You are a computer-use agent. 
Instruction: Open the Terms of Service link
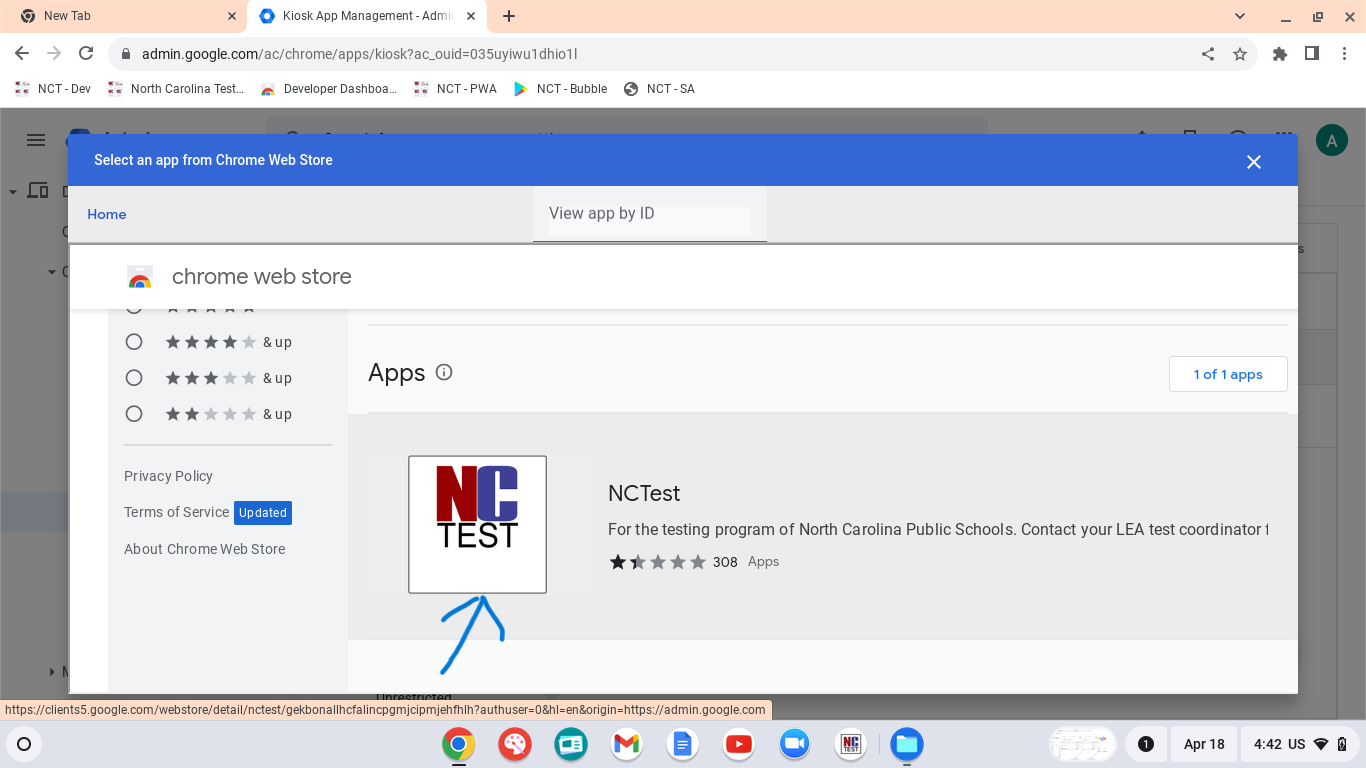(x=177, y=512)
